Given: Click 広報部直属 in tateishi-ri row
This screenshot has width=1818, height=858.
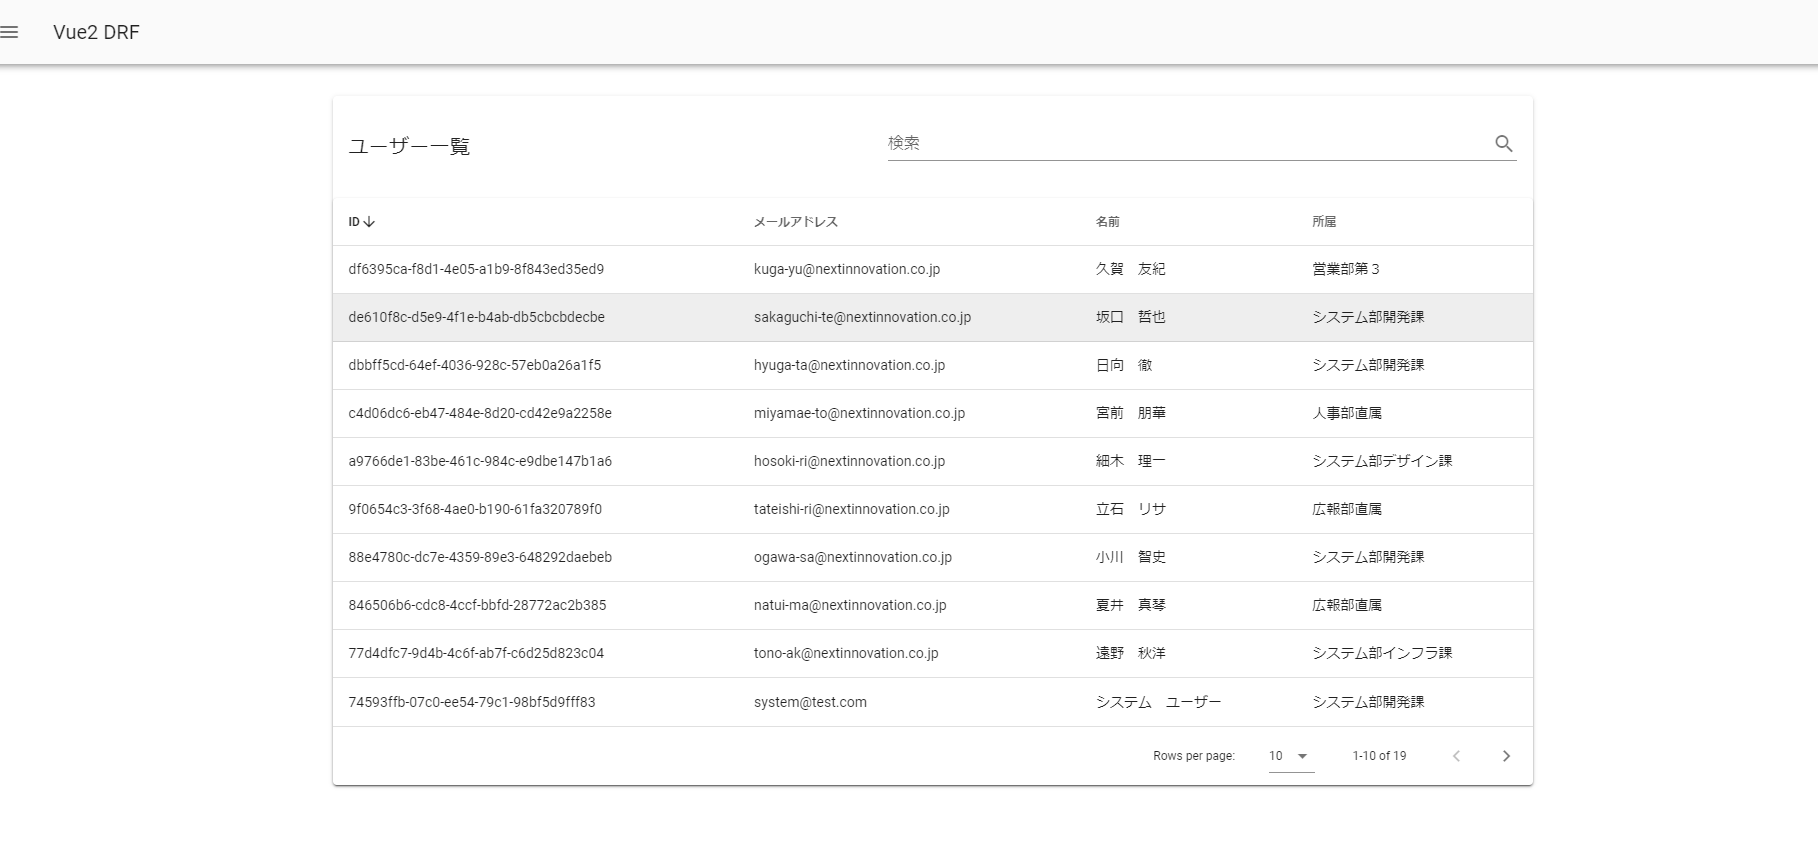Looking at the screenshot, I should click(1347, 510).
